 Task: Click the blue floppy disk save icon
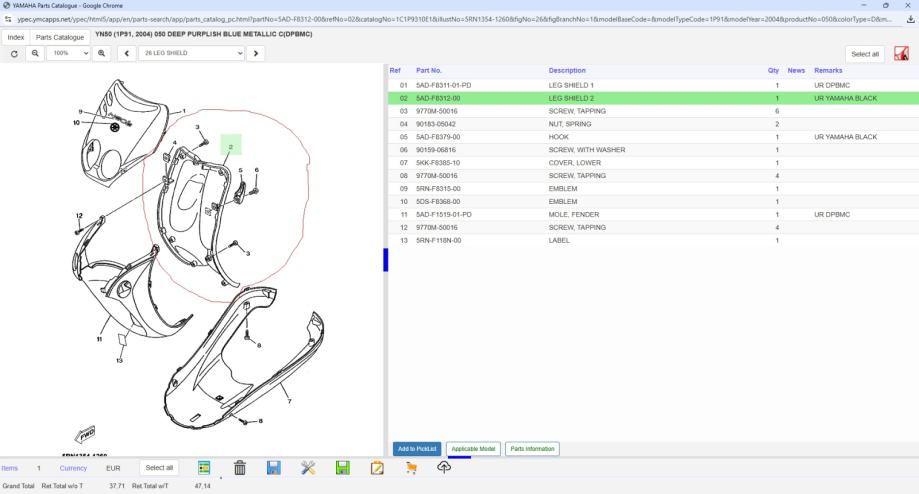coord(274,468)
